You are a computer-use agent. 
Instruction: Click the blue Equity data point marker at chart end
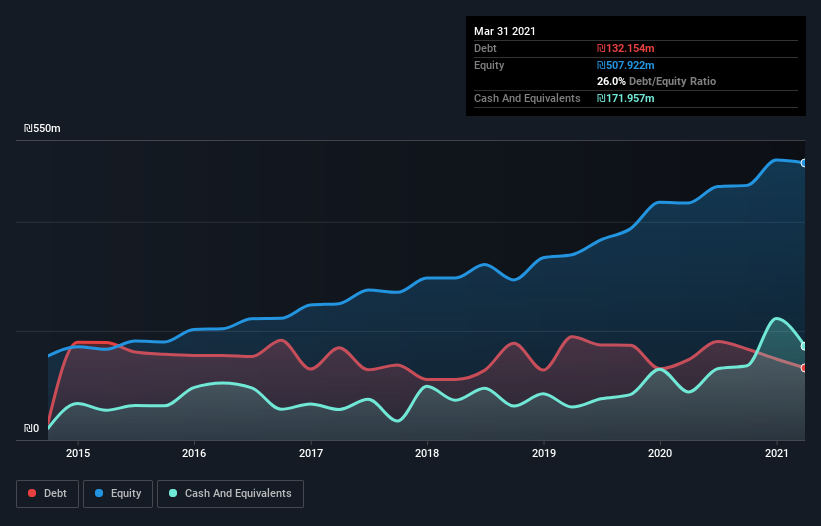tap(804, 163)
